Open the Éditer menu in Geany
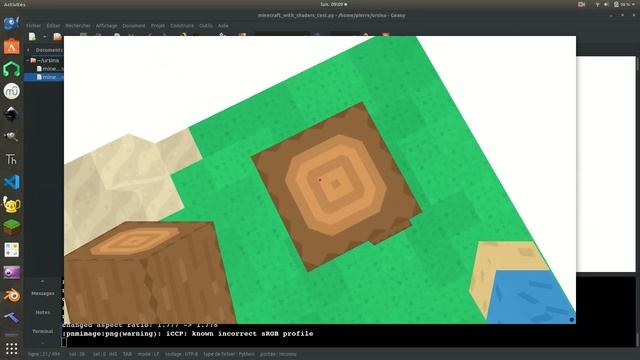The height and width of the screenshot is (360, 640). click(x=53, y=25)
